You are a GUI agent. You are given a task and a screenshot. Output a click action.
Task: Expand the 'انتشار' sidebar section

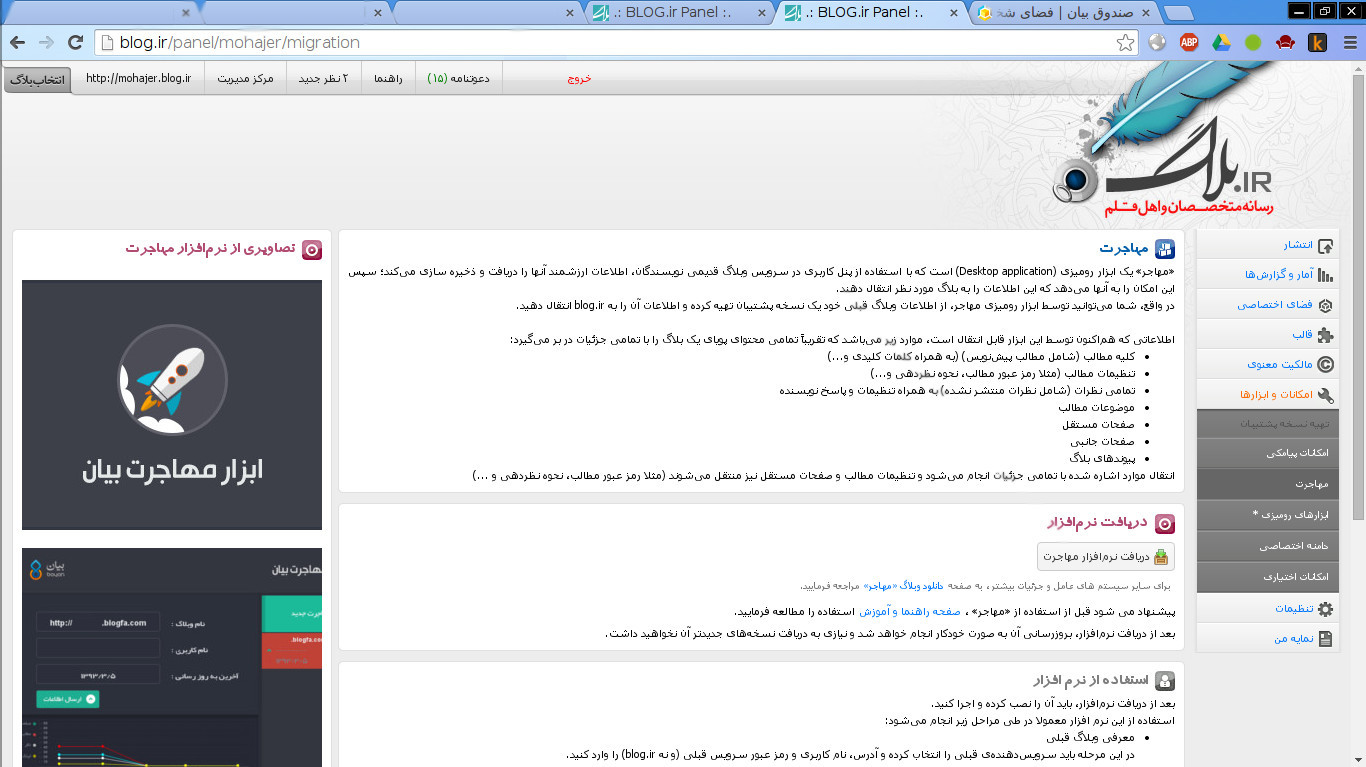[x=1268, y=245]
